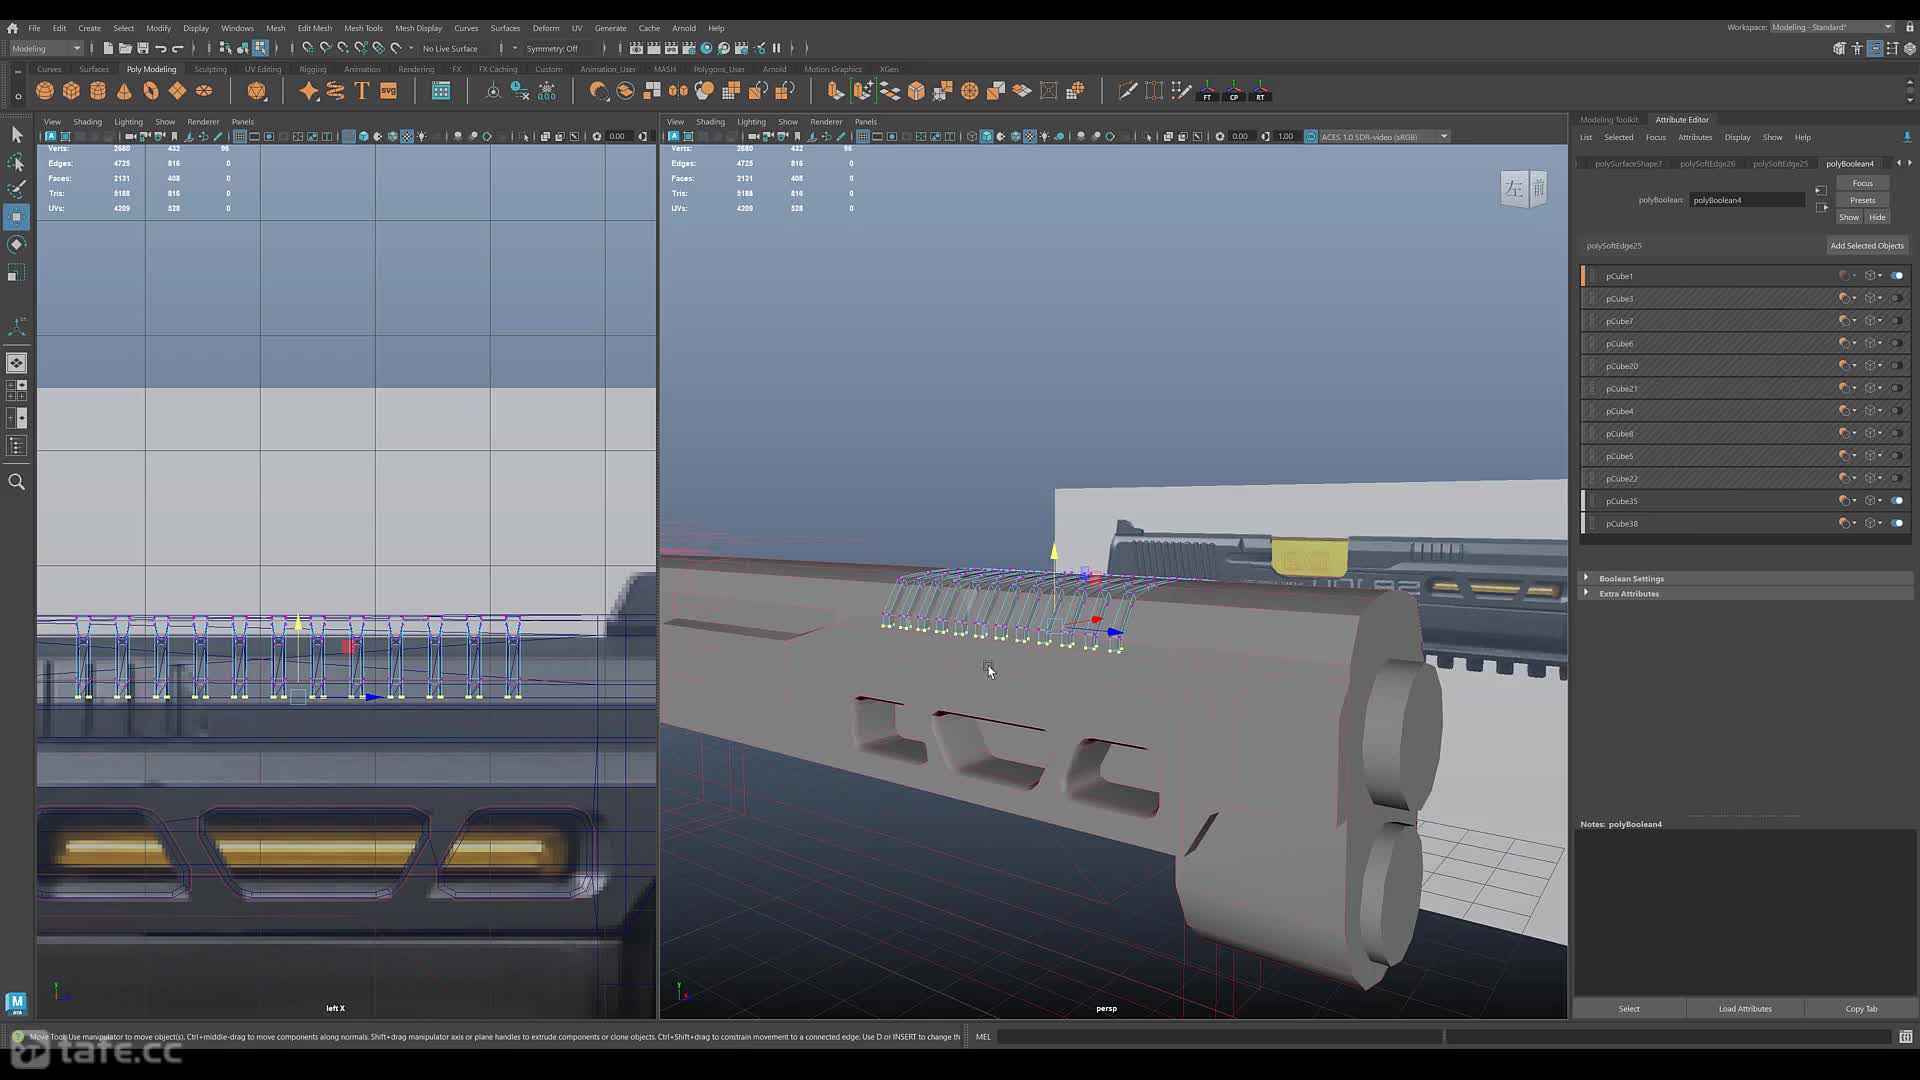Open the ACES 1.0 SDR-video color space dropdown
Image resolution: width=1920 pixels, height=1080 pixels.
1384,137
